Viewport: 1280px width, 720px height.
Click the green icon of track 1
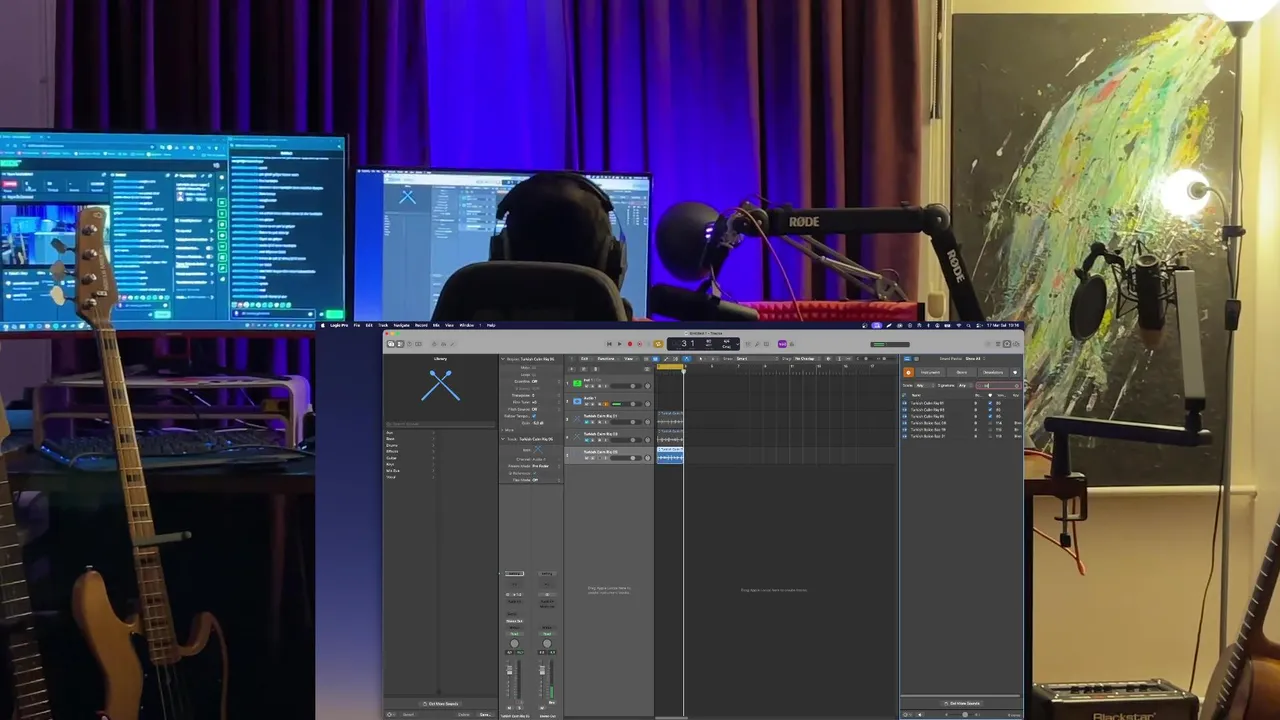[x=577, y=383]
